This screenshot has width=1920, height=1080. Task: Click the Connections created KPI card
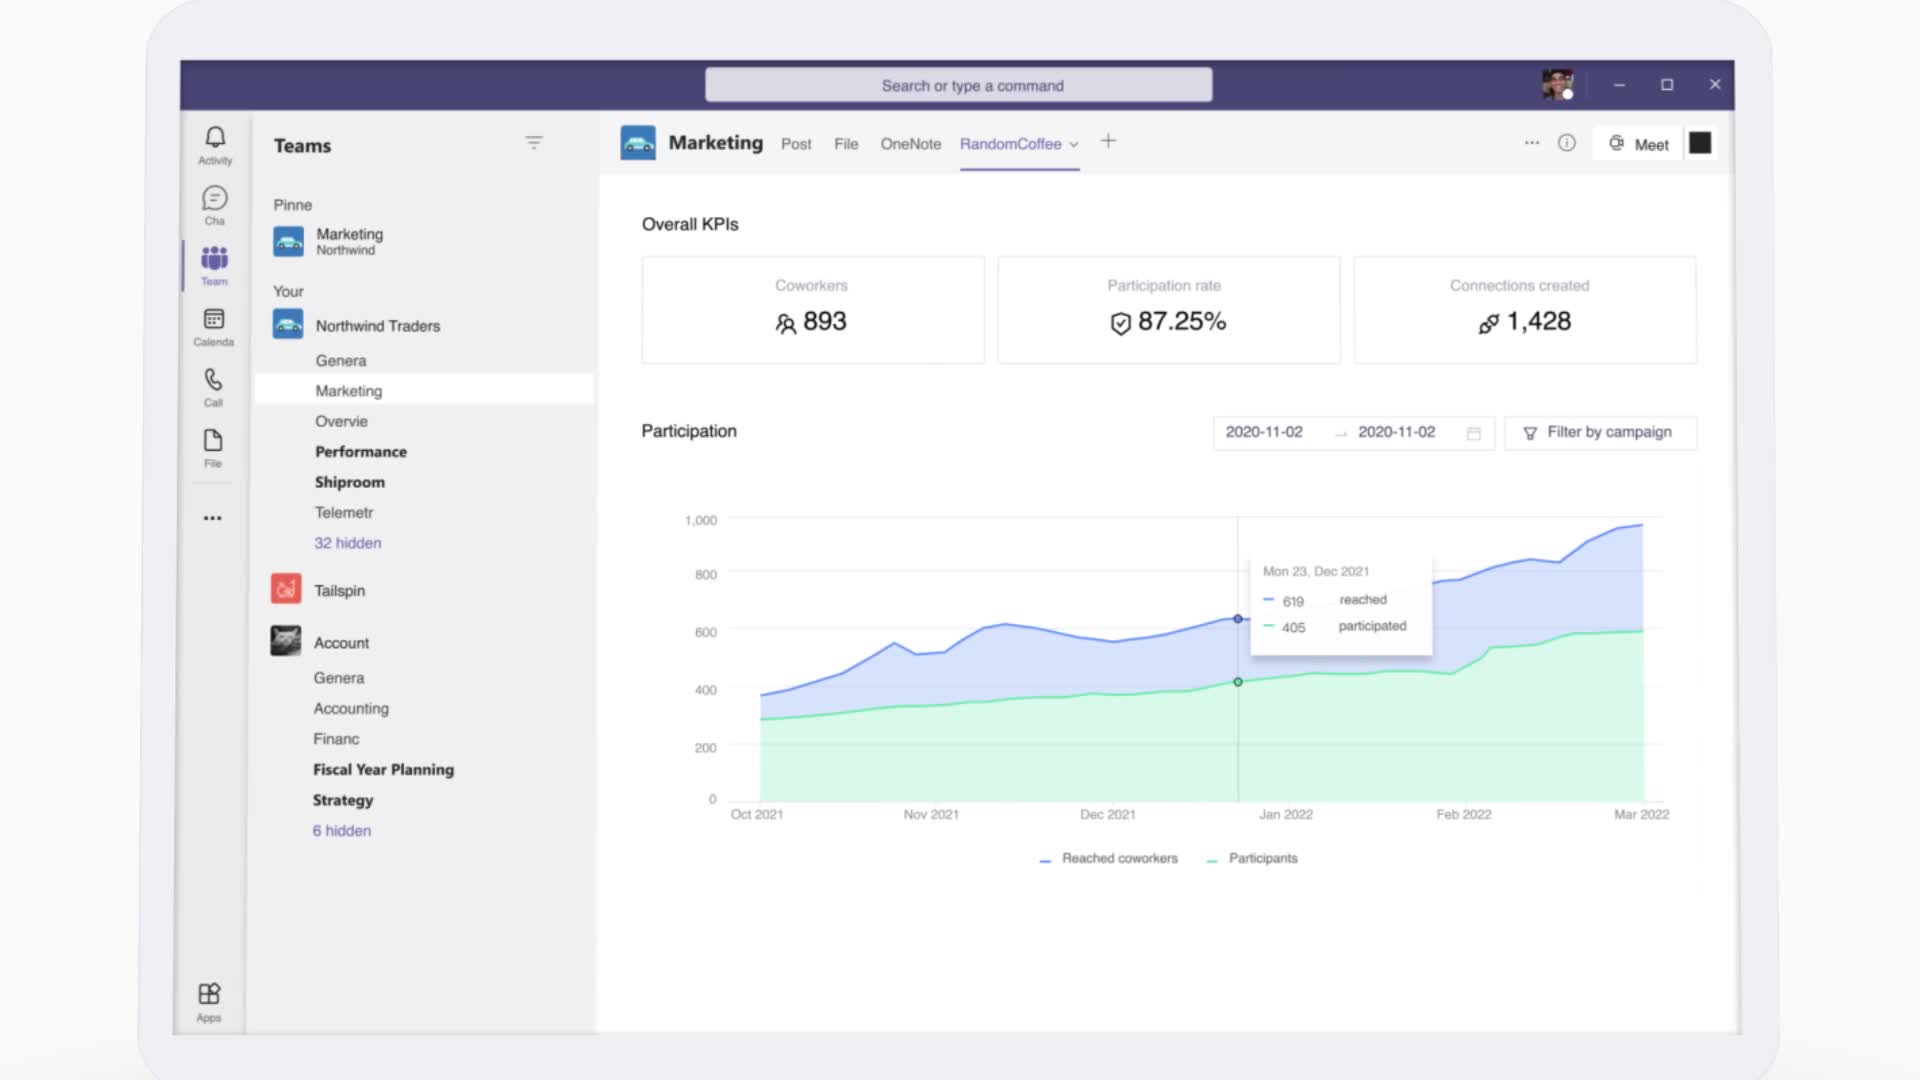pyautogui.click(x=1525, y=310)
